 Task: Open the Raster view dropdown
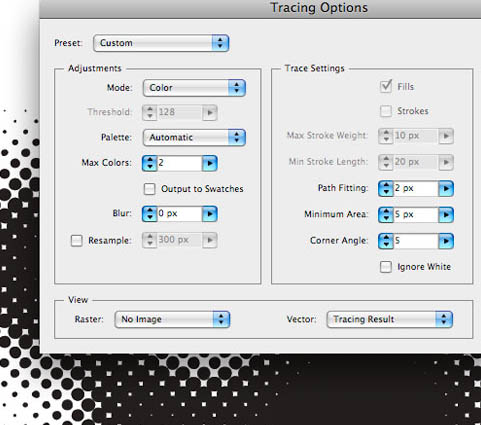pos(172,319)
